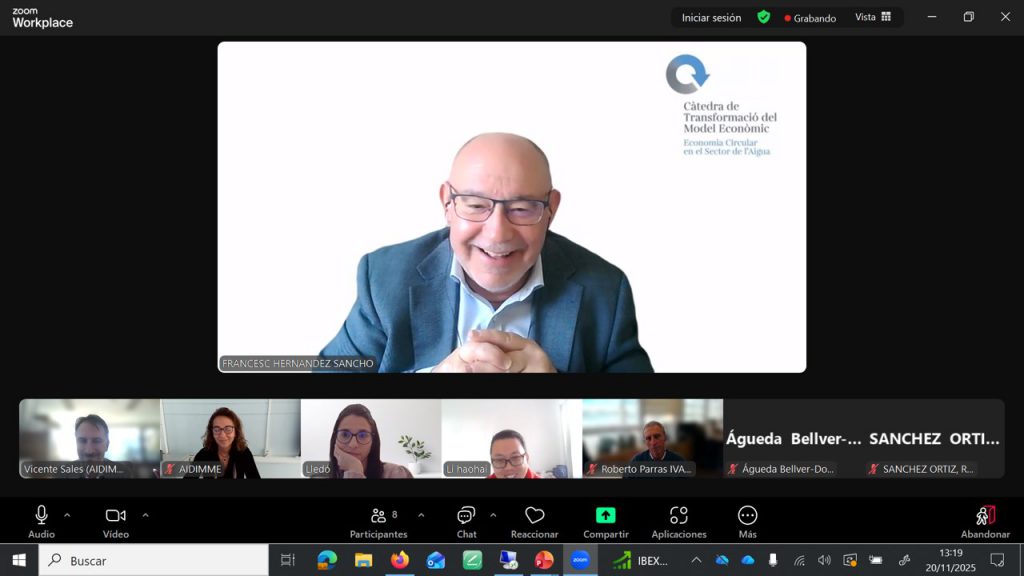Viewport: 1024px width, 576px height.
Task: Expand the participants options arrow
Action: (x=421, y=515)
